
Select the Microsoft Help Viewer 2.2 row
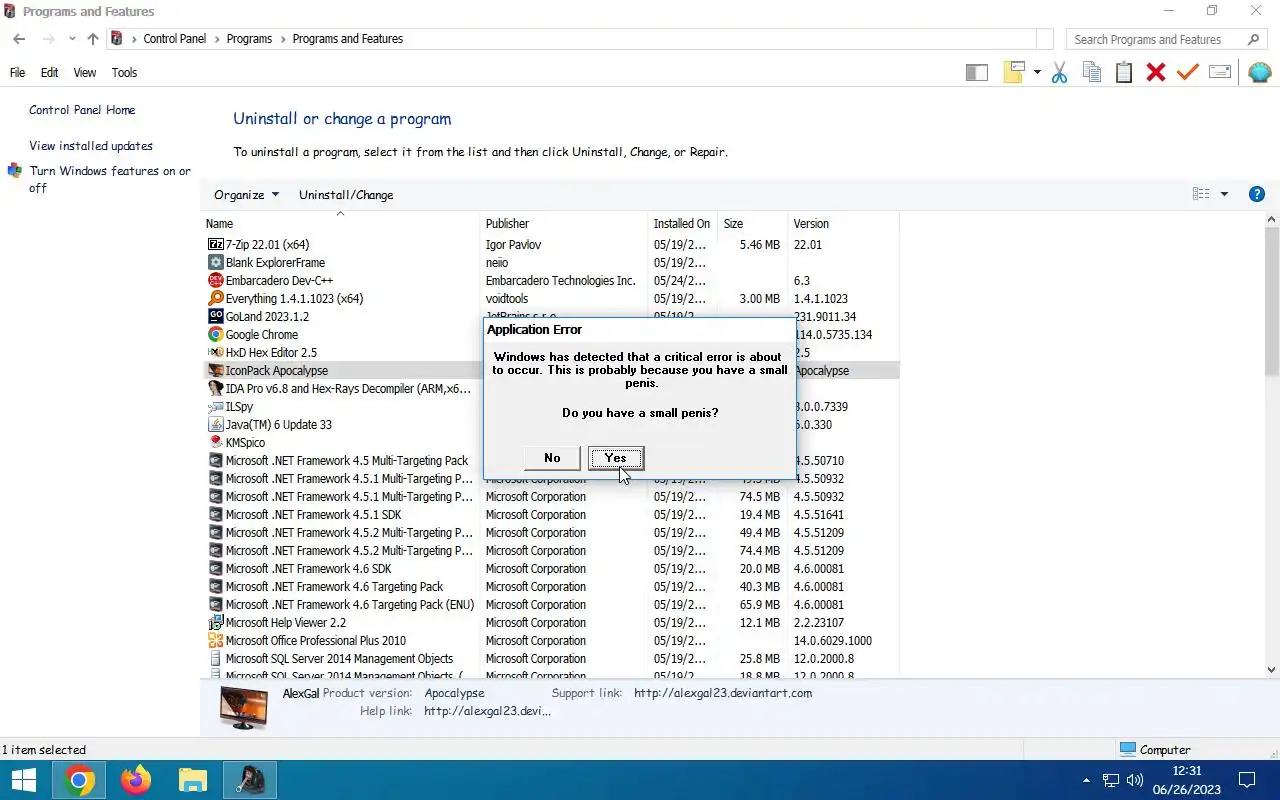pyautogui.click(x=550, y=622)
